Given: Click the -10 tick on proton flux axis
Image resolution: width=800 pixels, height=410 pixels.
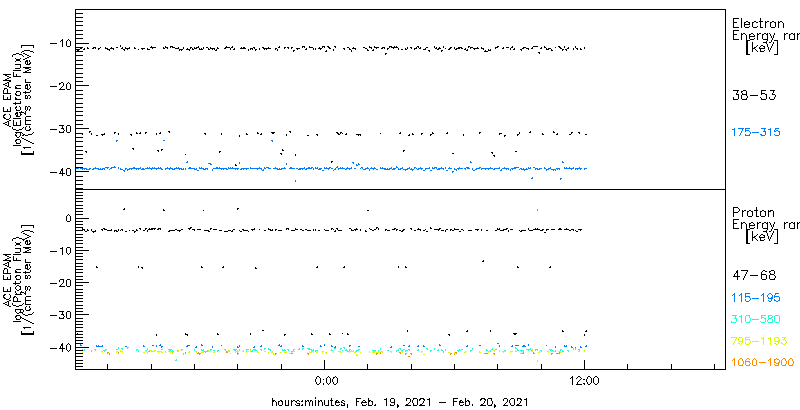Looking at the screenshot, I should pyautogui.click(x=62, y=250).
